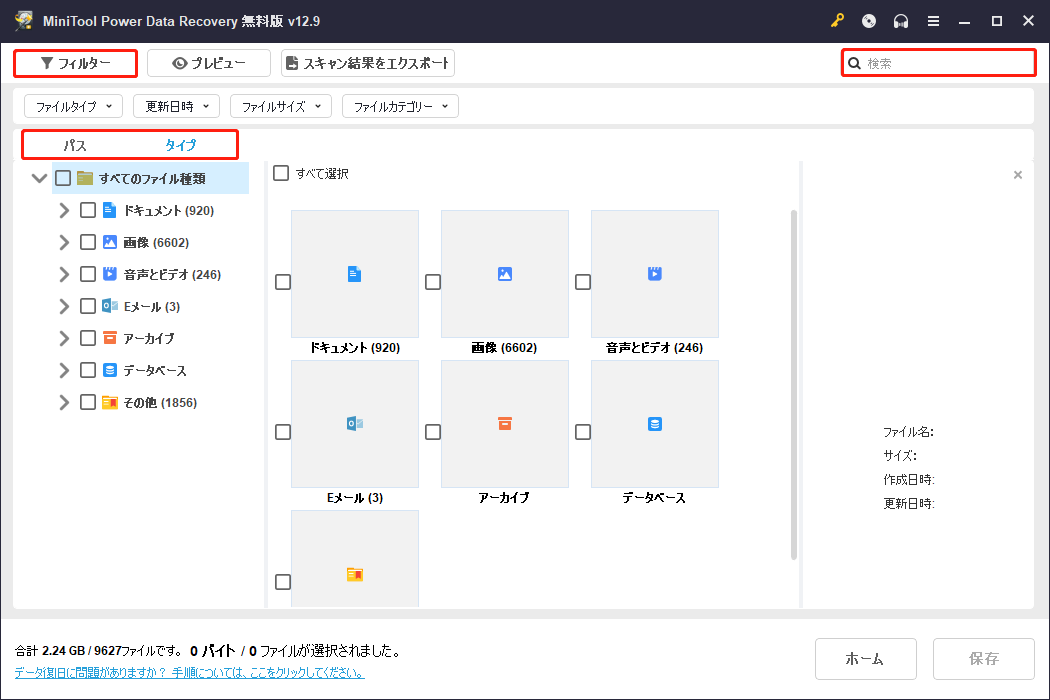Click the アーカイブ archive icon in the tree
Viewport: 1050px width, 700px height.
point(110,338)
